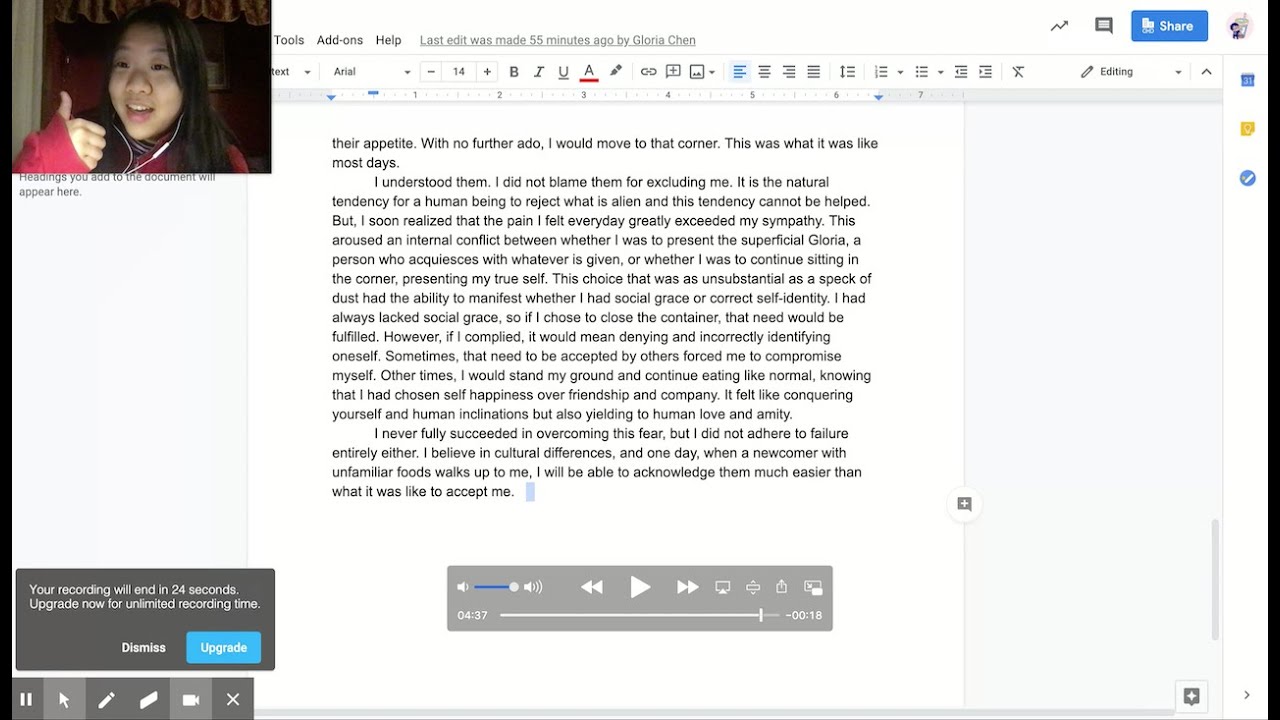
Task: Expand numbered list style dropdown arrow
Action: pyautogui.click(x=900, y=72)
